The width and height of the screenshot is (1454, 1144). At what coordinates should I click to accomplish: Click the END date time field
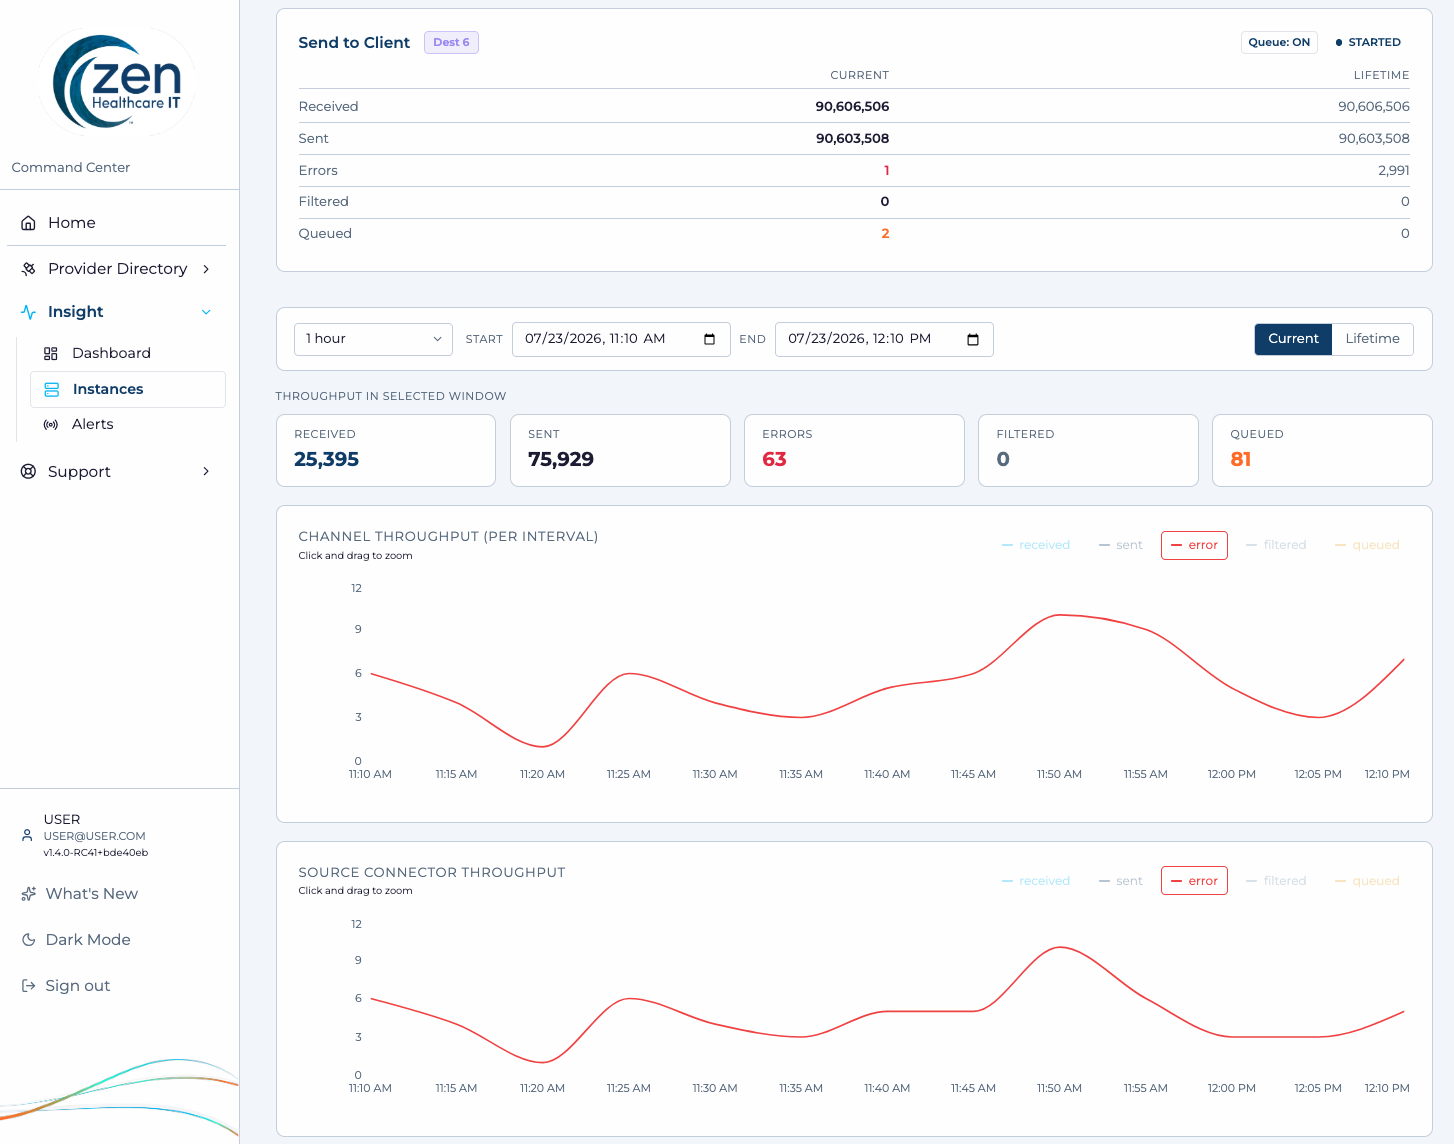click(884, 339)
